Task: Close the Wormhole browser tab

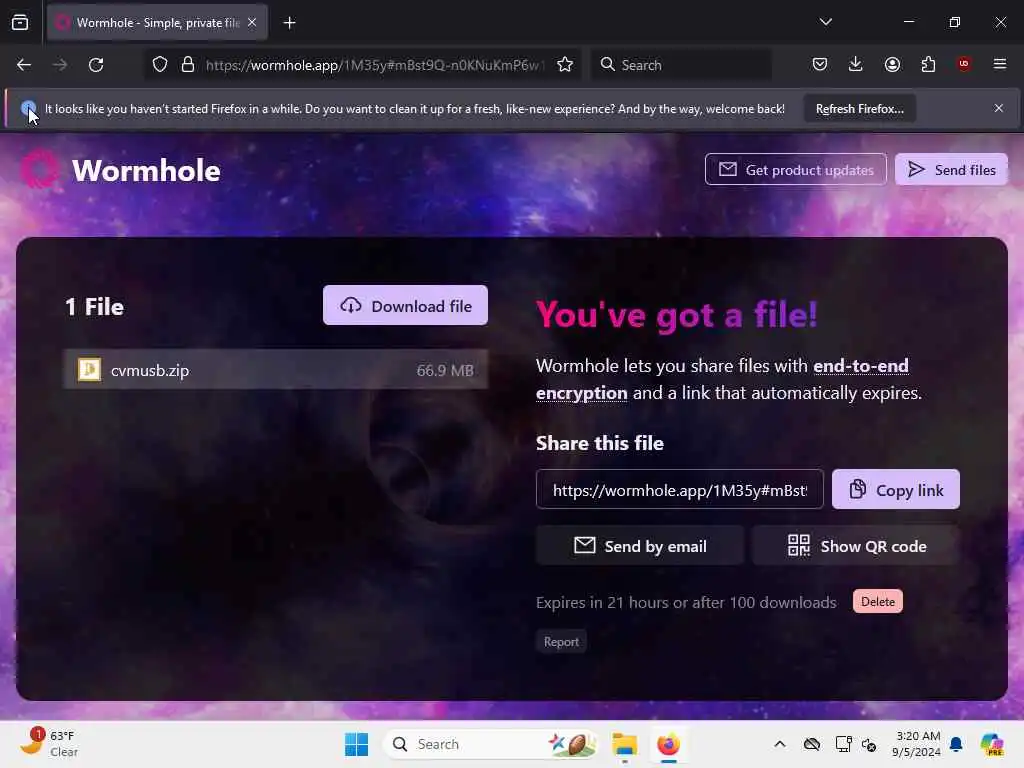Action: point(252,22)
